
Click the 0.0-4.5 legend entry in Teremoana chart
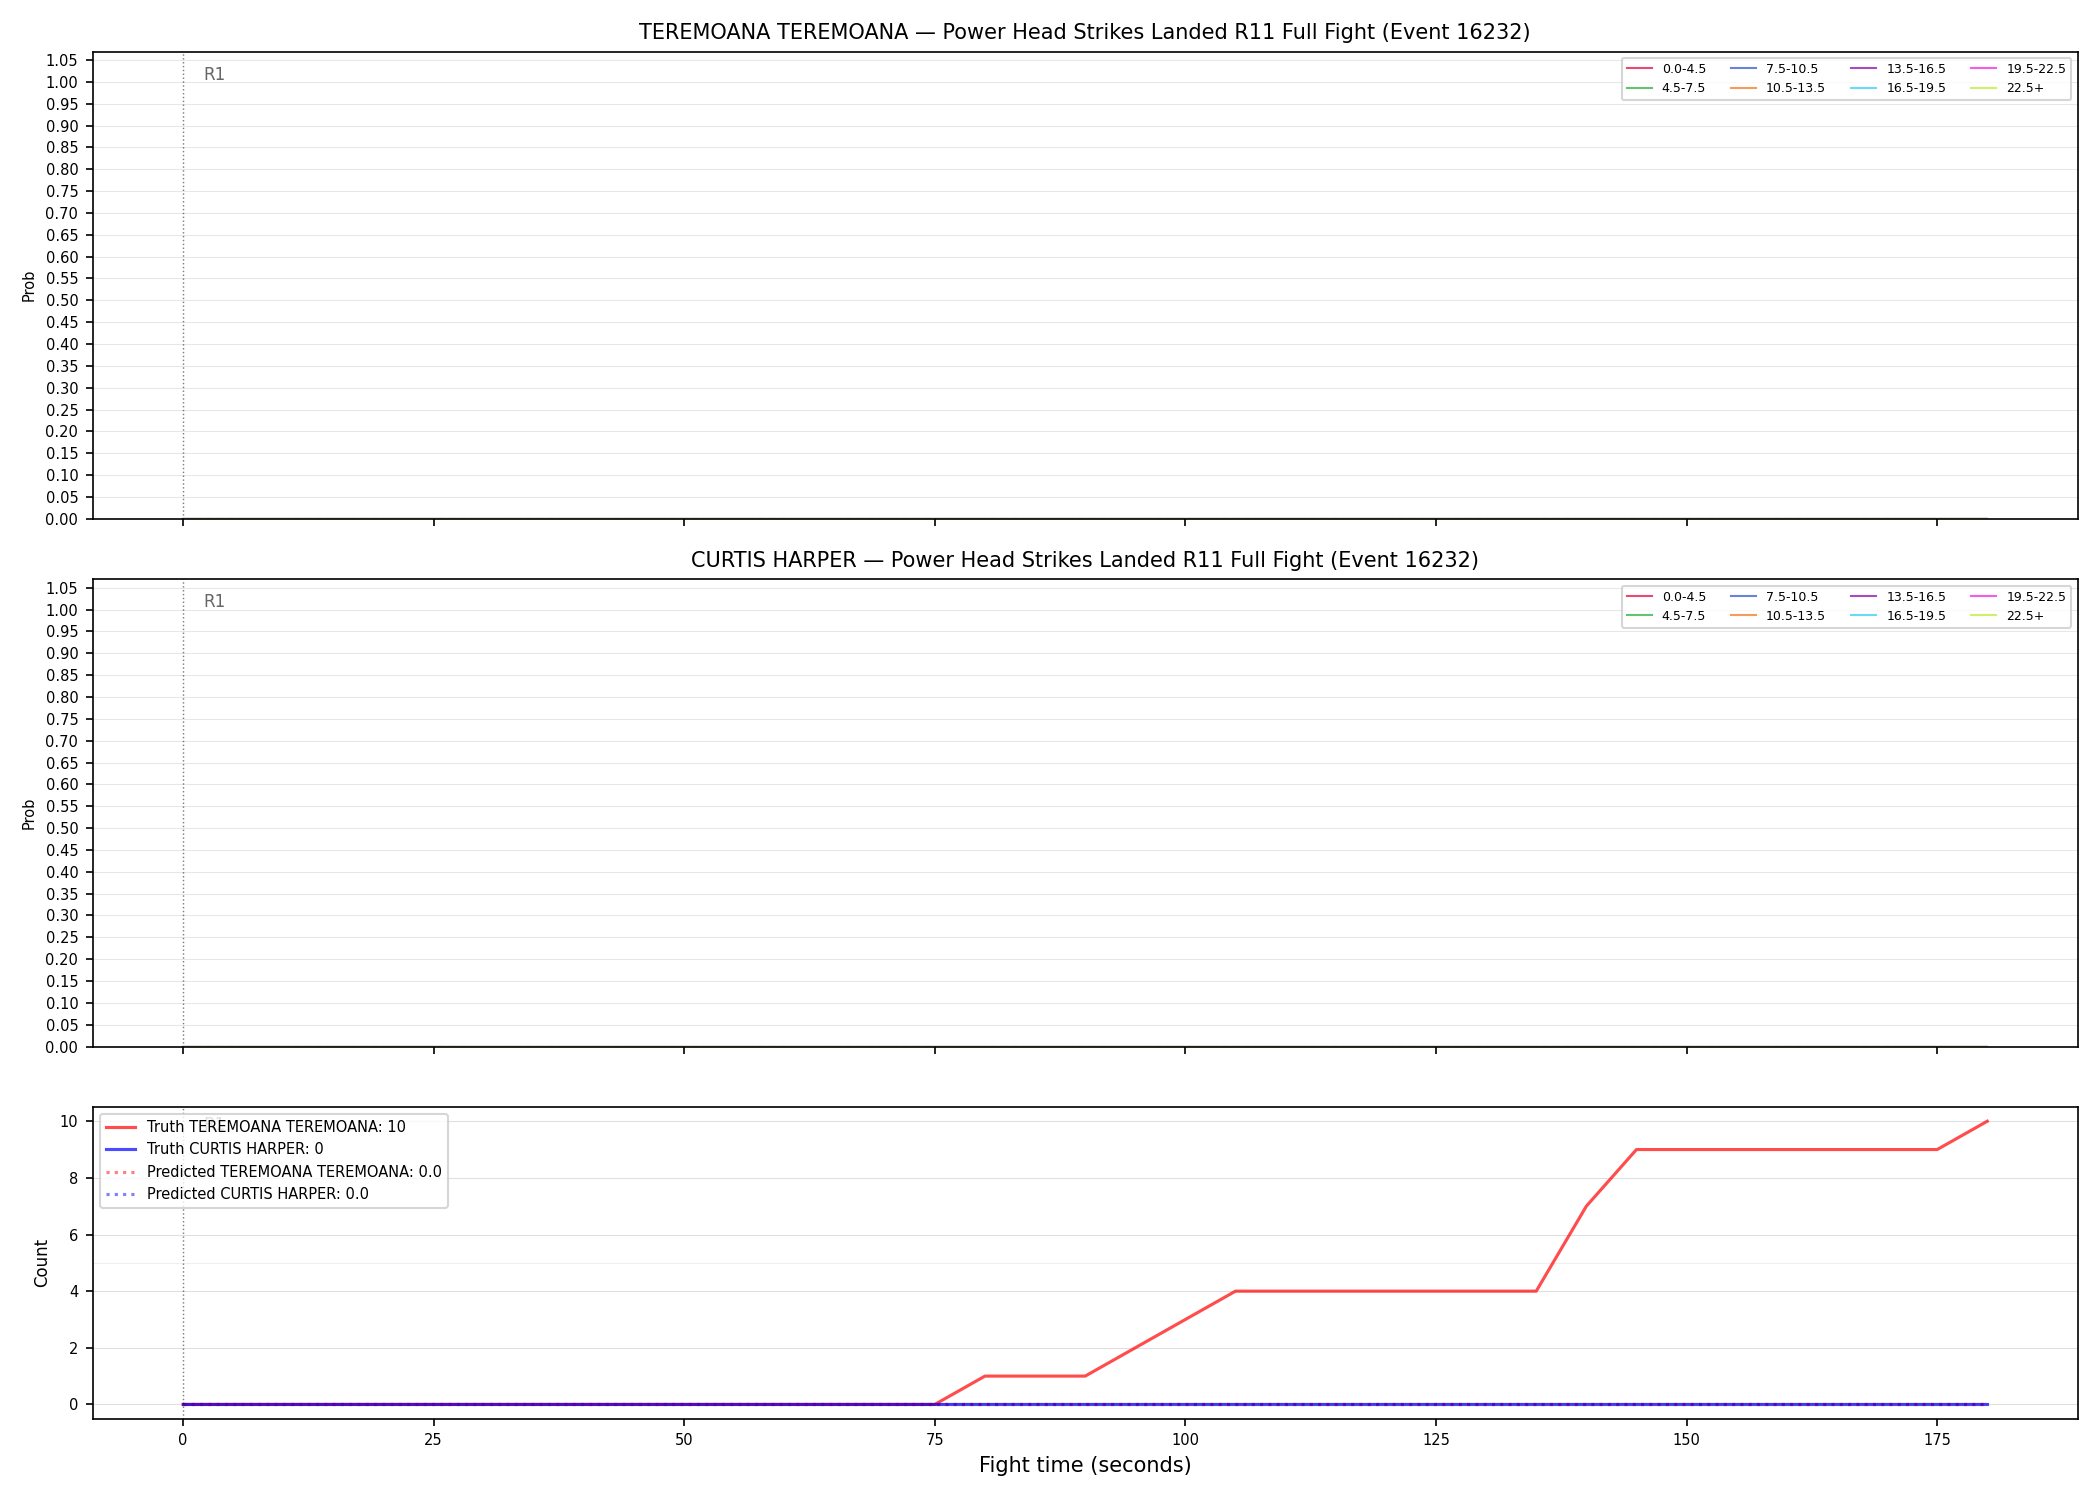(1666, 69)
